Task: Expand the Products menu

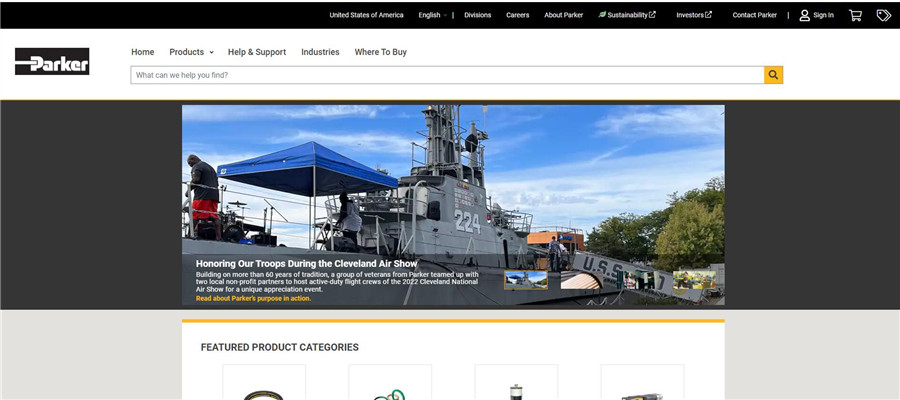Action: tap(191, 52)
